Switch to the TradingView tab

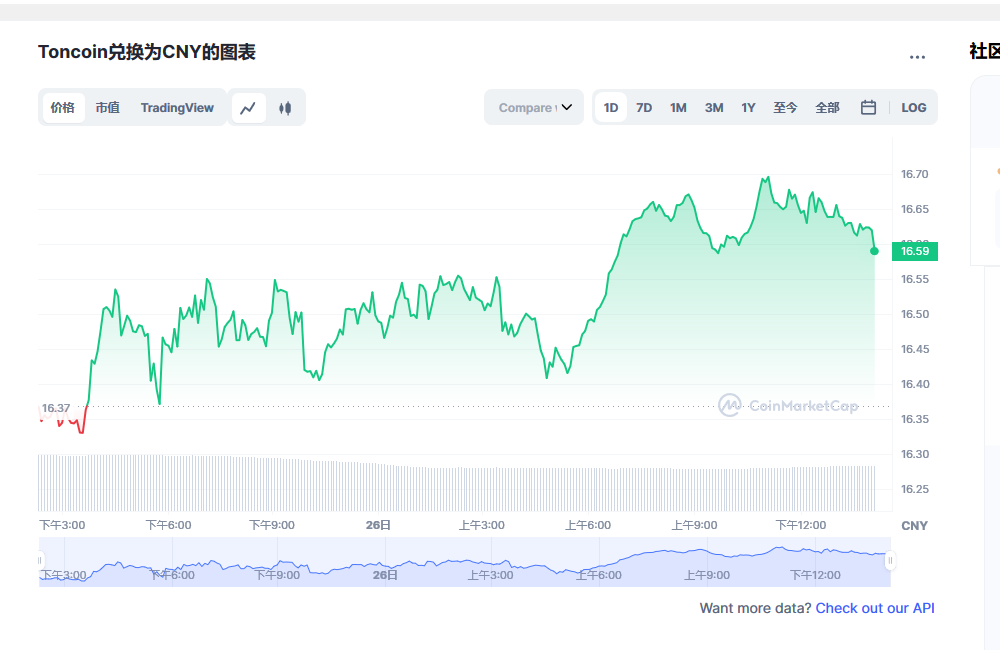coord(177,108)
